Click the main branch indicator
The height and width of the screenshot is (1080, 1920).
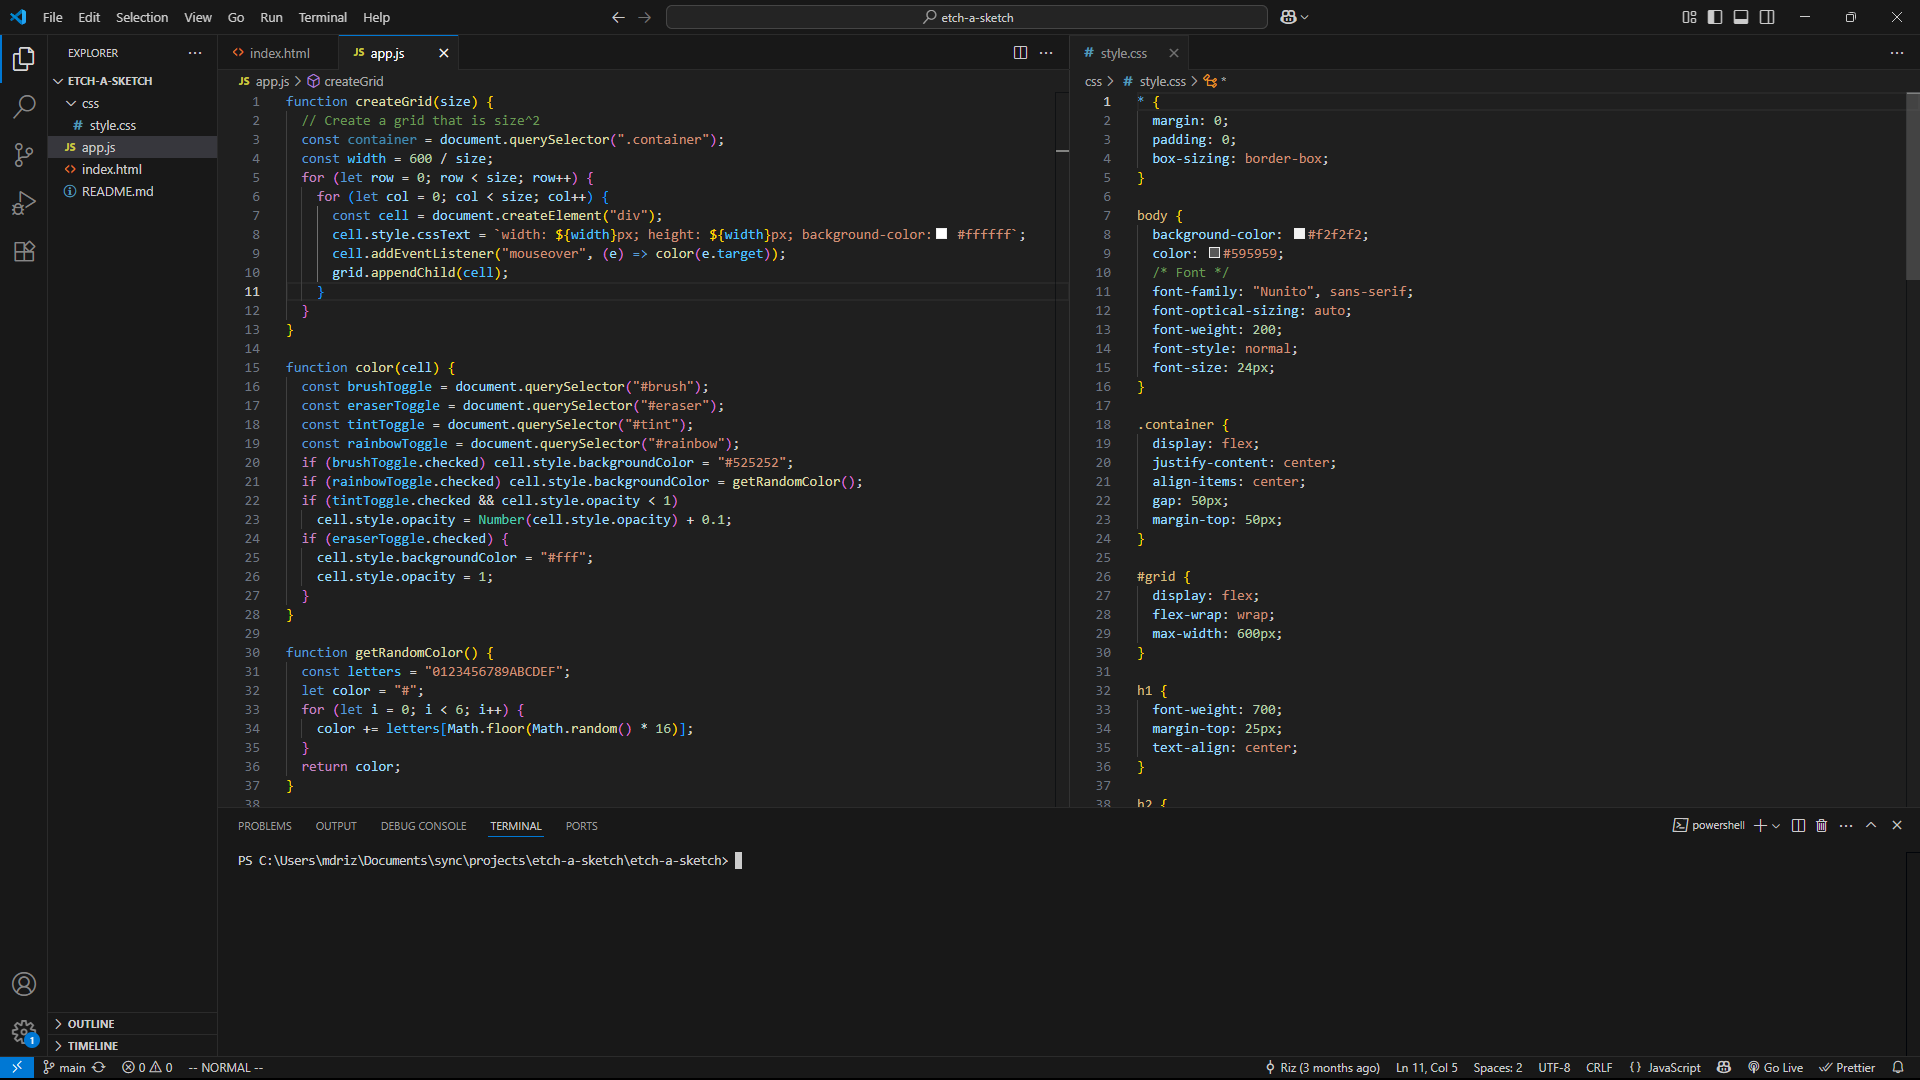(x=65, y=1067)
